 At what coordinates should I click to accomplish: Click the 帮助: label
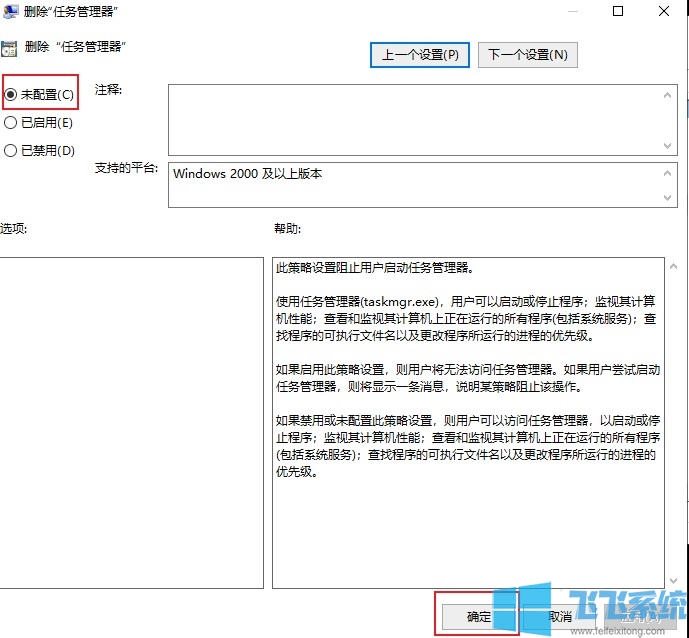tap(288, 228)
